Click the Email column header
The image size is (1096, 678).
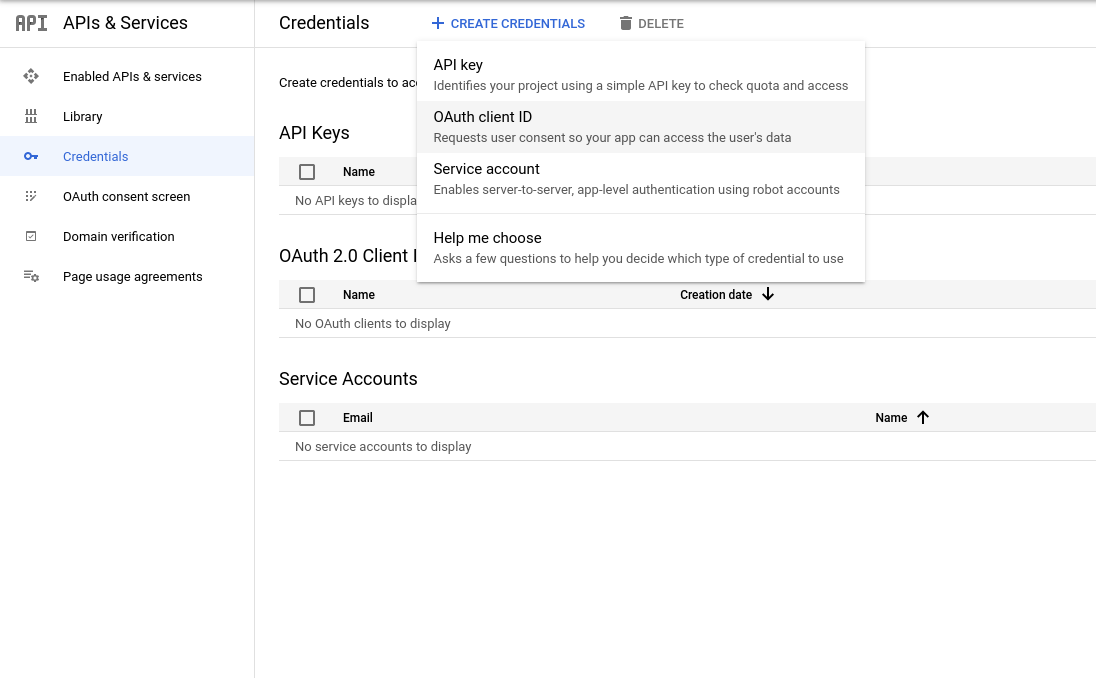pyautogui.click(x=358, y=418)
